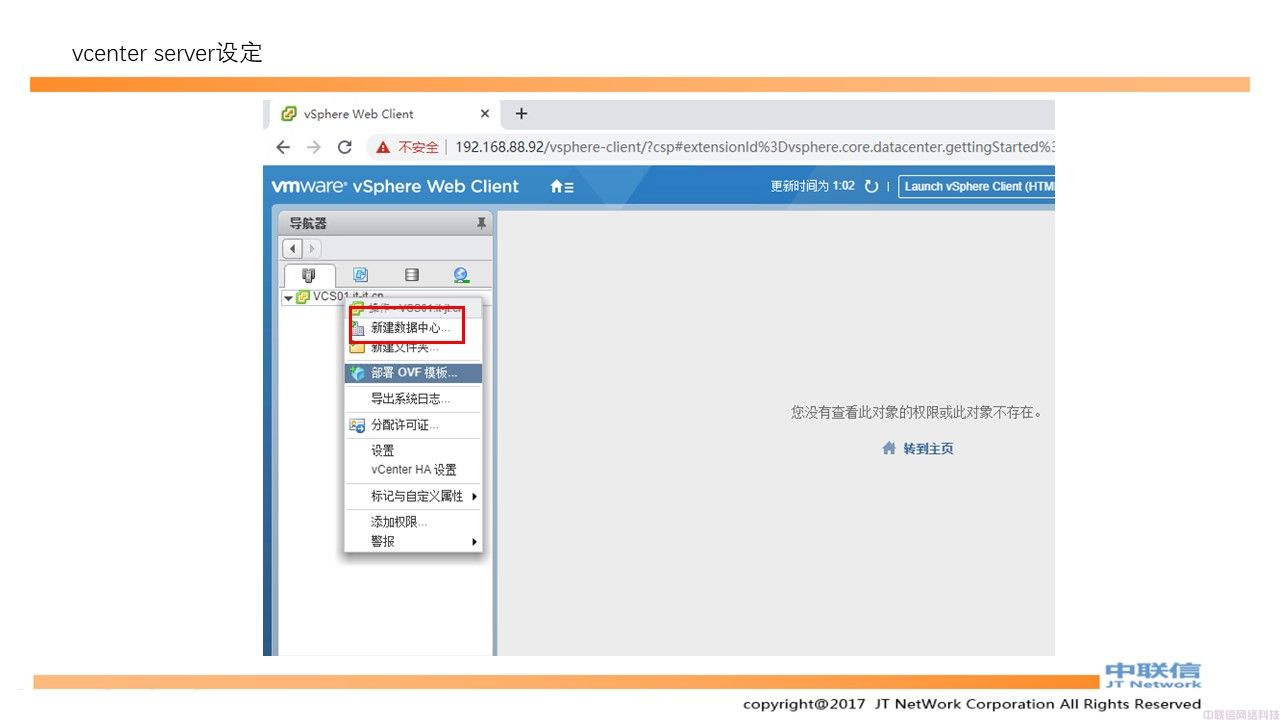Viewport: 1280px width, 720px height.
Task: Click the vSphere refresh icon near 更新时间
Action: pos(871,186)
